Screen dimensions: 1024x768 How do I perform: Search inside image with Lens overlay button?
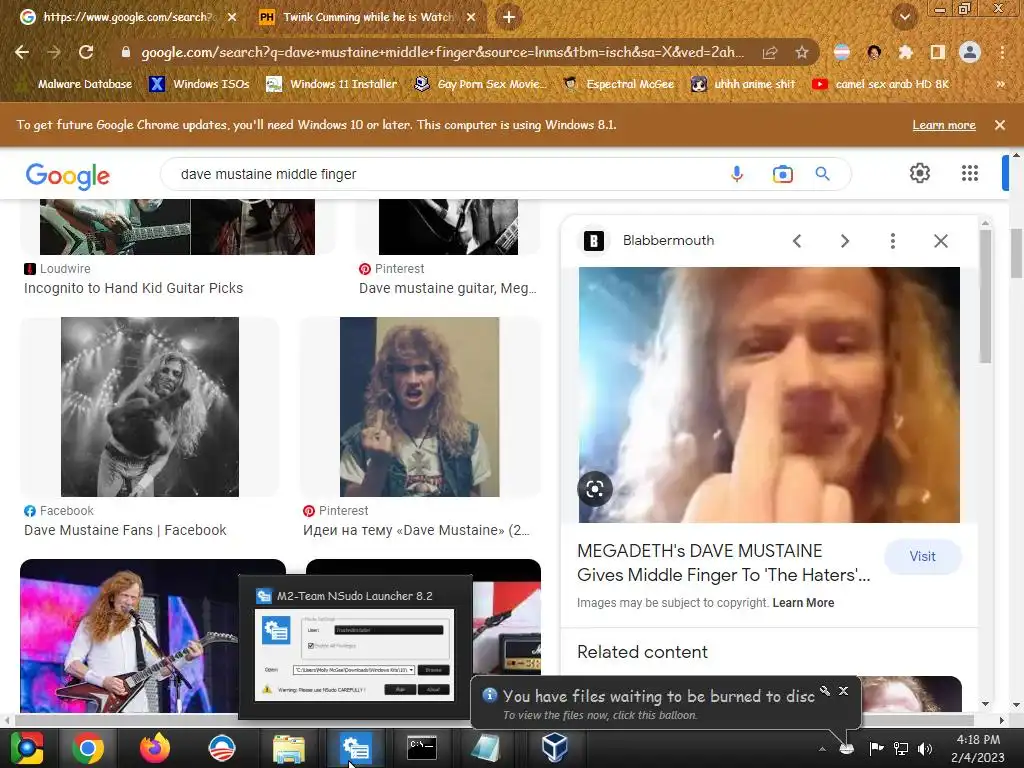pyautogui.click(x=595, y=488)
